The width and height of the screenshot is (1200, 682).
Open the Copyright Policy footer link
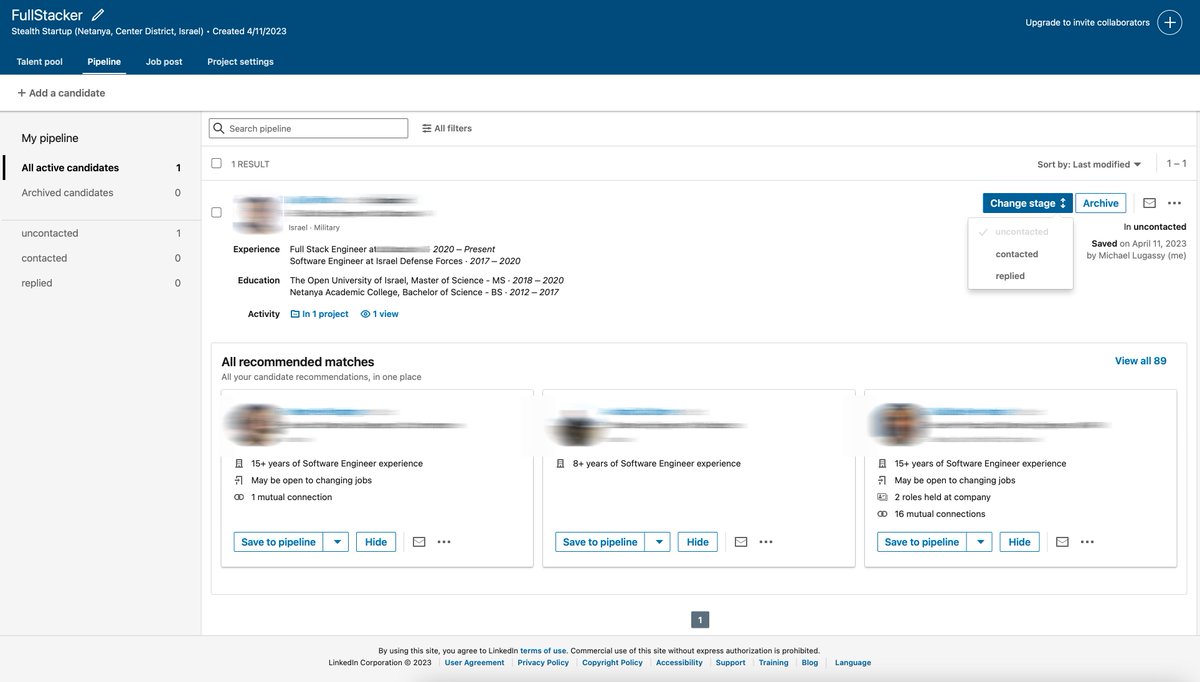point(612,662)
